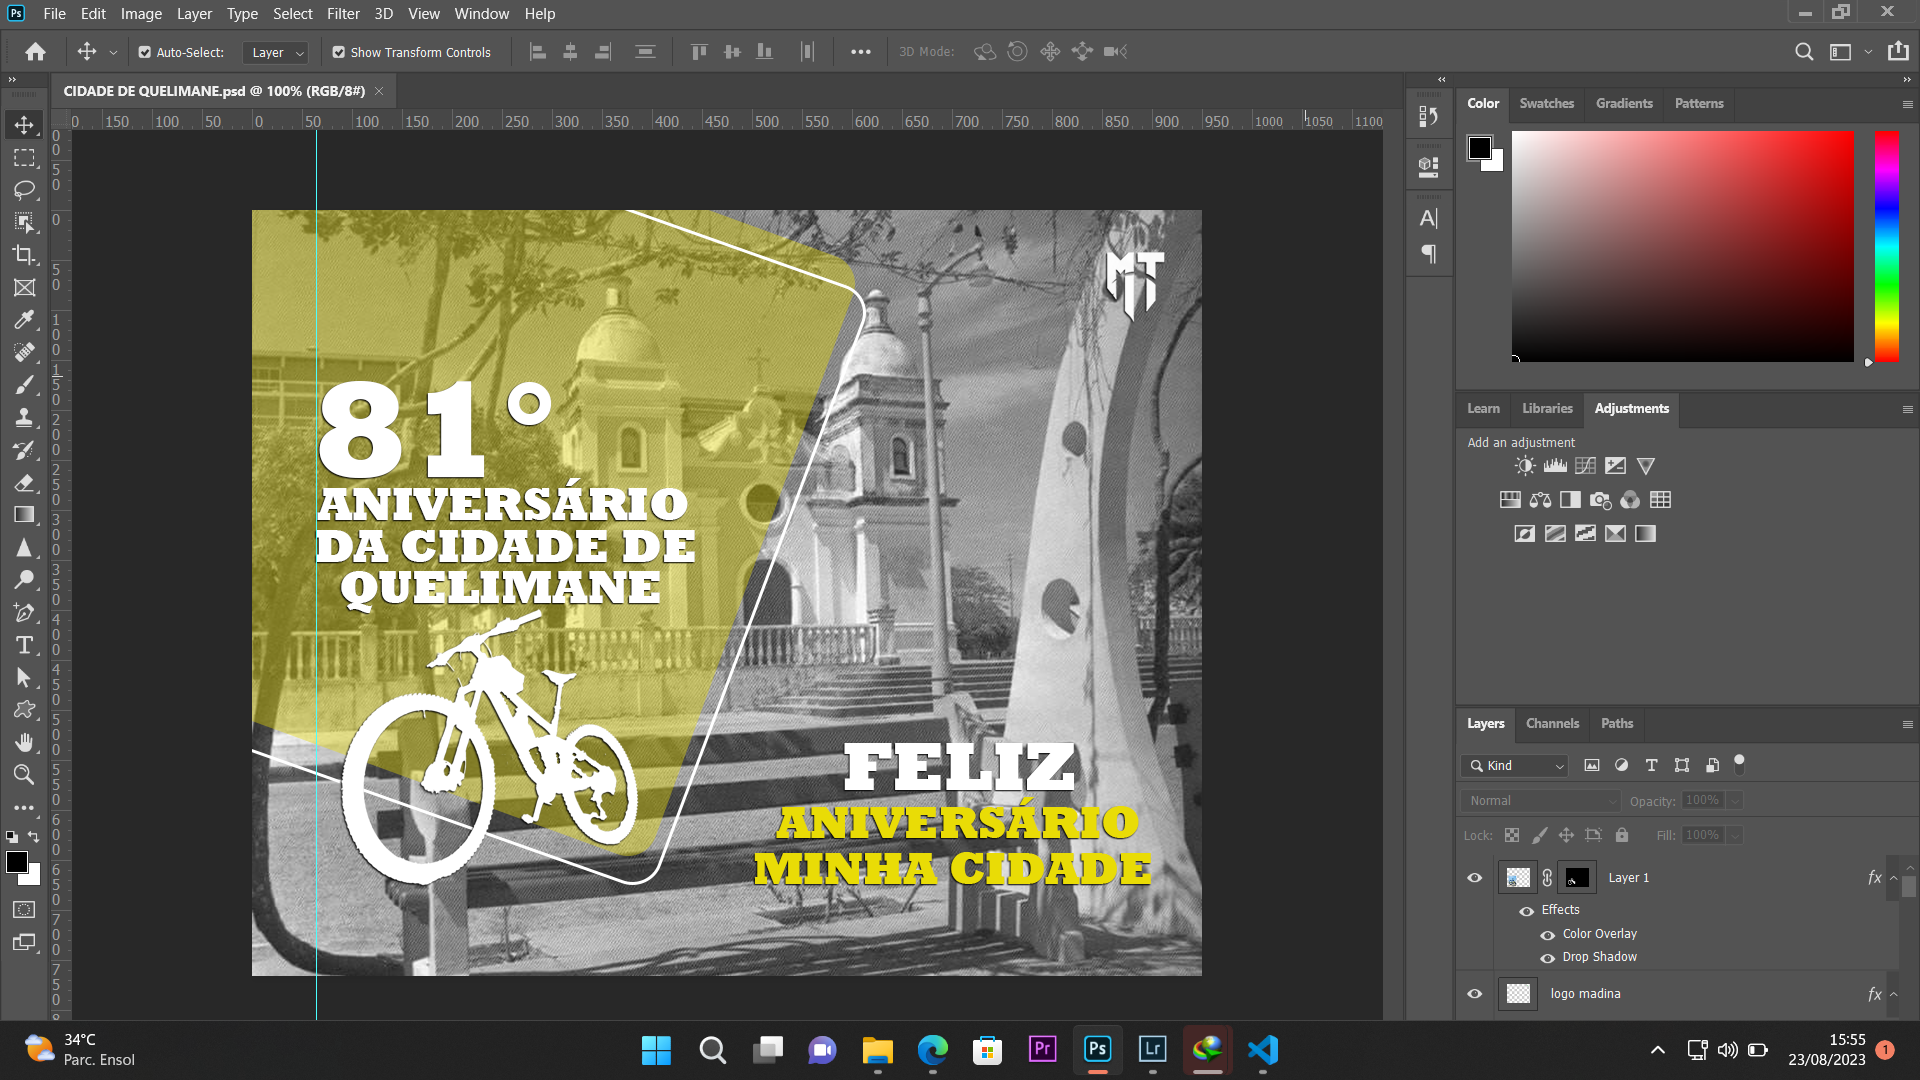Add a Brightness/Contrast adjustment
1920x1080 pixels.
click(x=1524, y=466)
